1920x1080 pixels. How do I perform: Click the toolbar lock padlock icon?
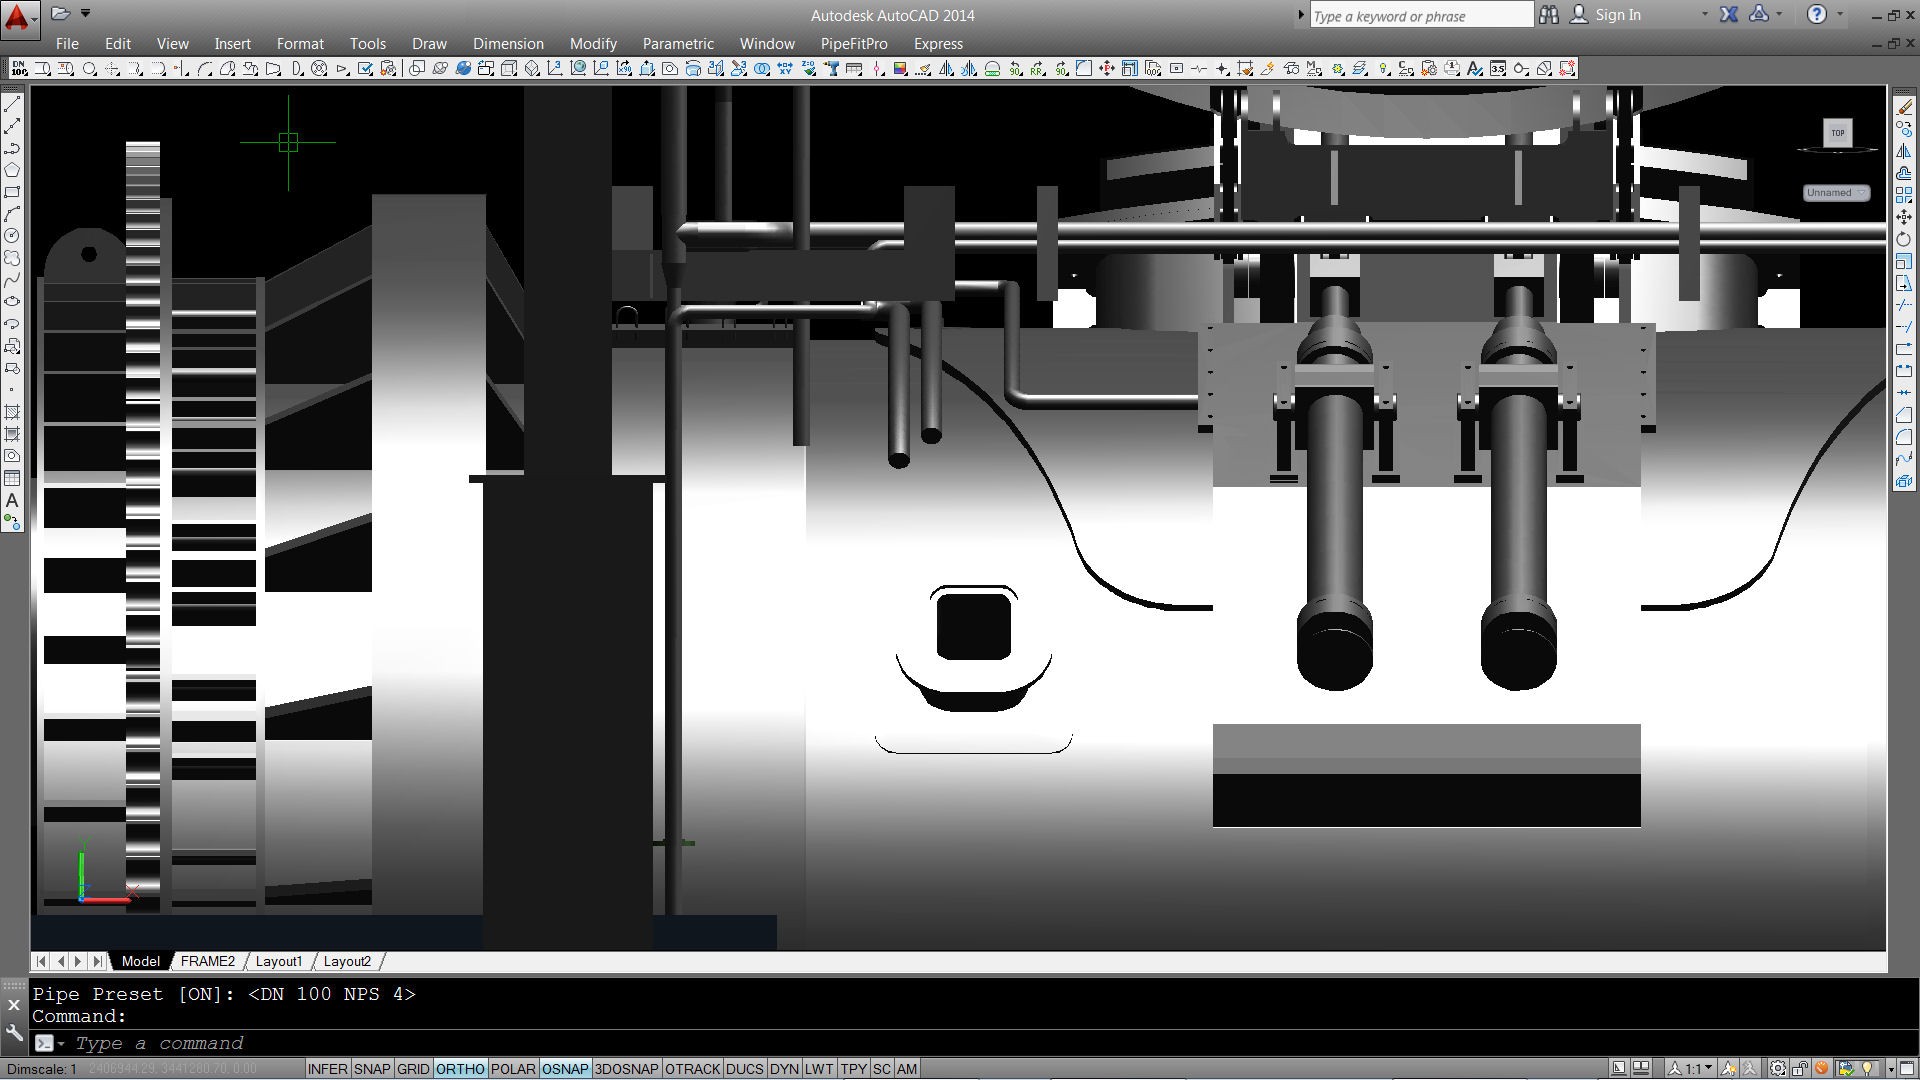point(1800,1068)
